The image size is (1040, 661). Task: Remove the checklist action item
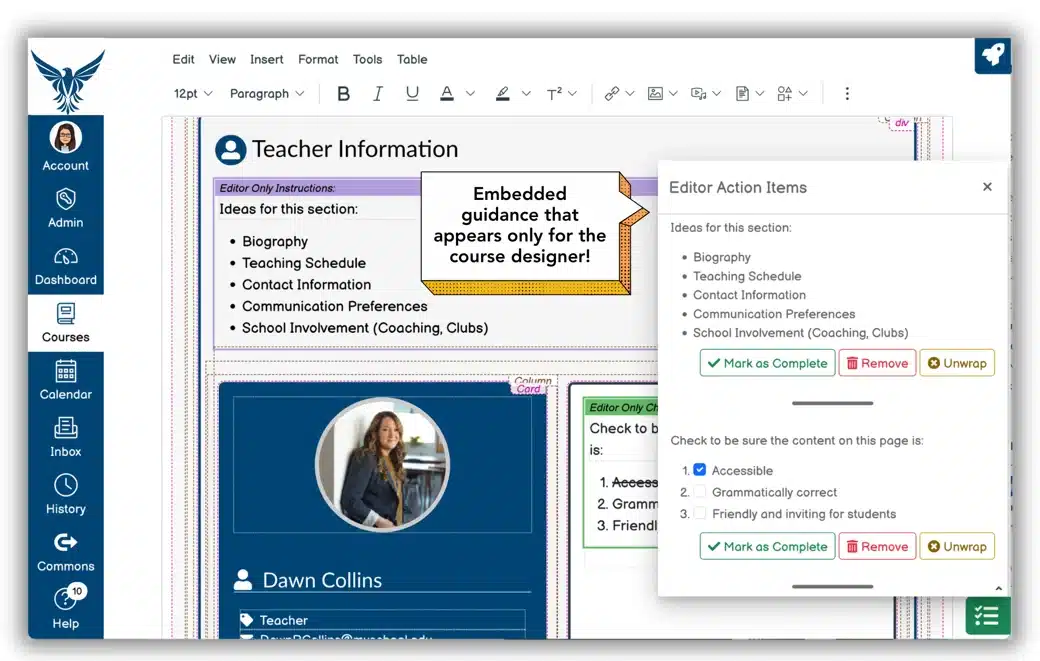[877, 546]
